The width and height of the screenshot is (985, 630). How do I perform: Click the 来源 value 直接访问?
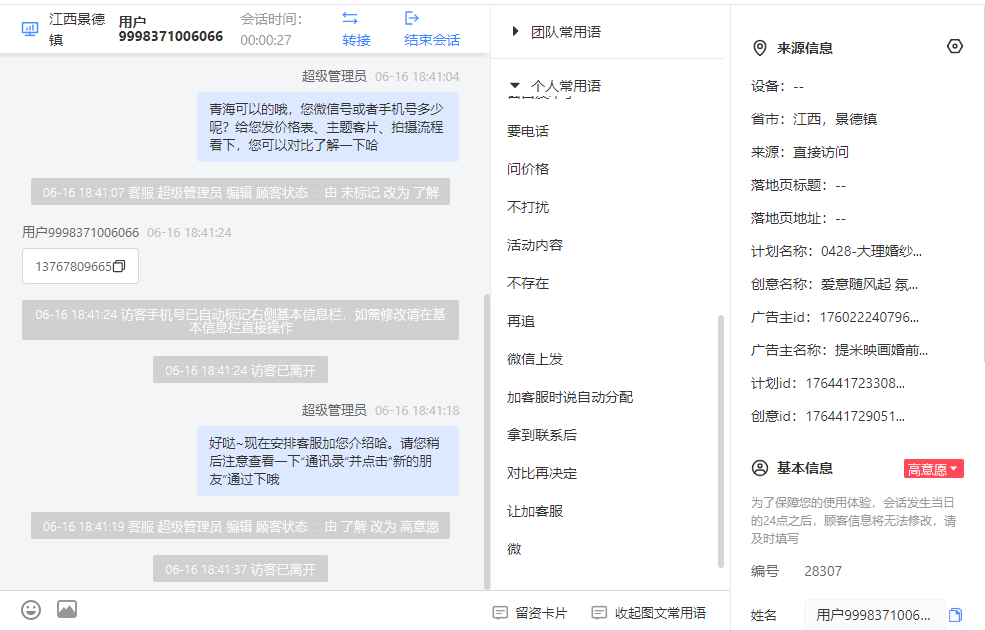[x=820, y=152]
